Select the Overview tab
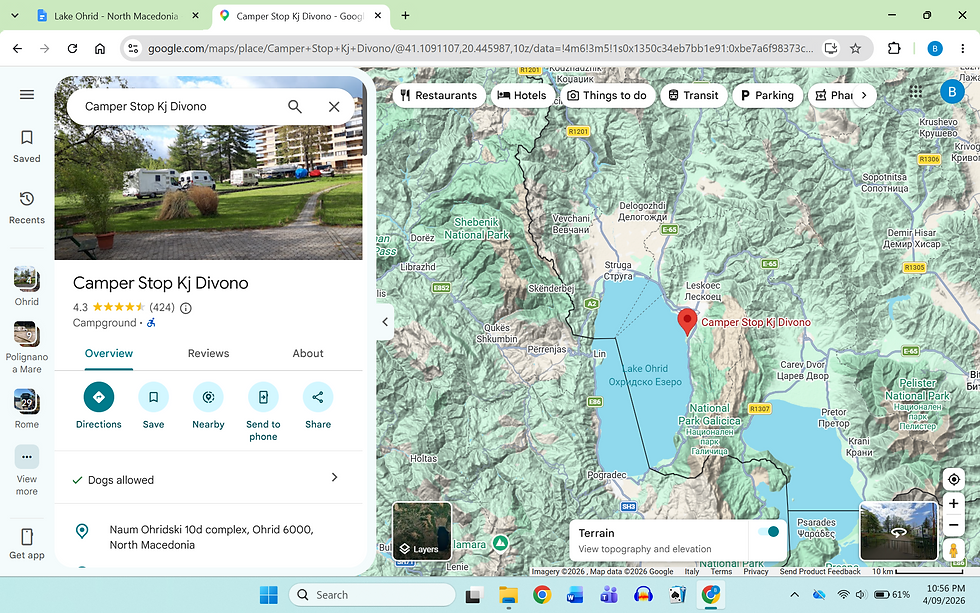Viewport: 980px width, 613px height. click(109, 354)
